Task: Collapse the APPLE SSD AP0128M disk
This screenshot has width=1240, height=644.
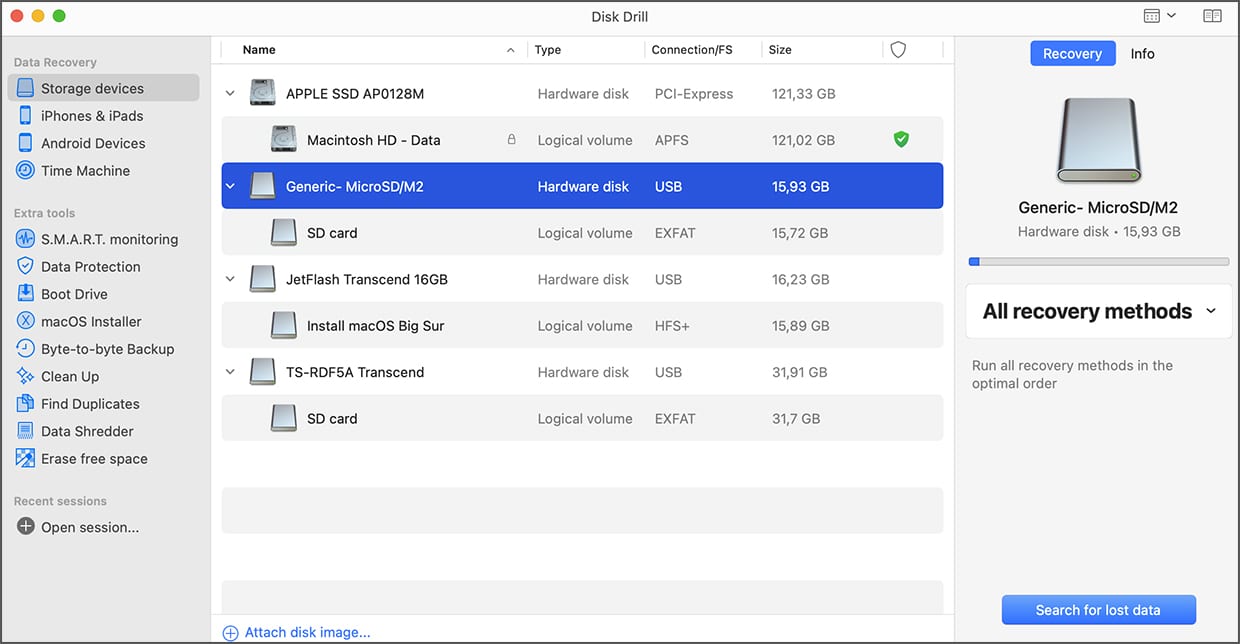Action: 230,94
